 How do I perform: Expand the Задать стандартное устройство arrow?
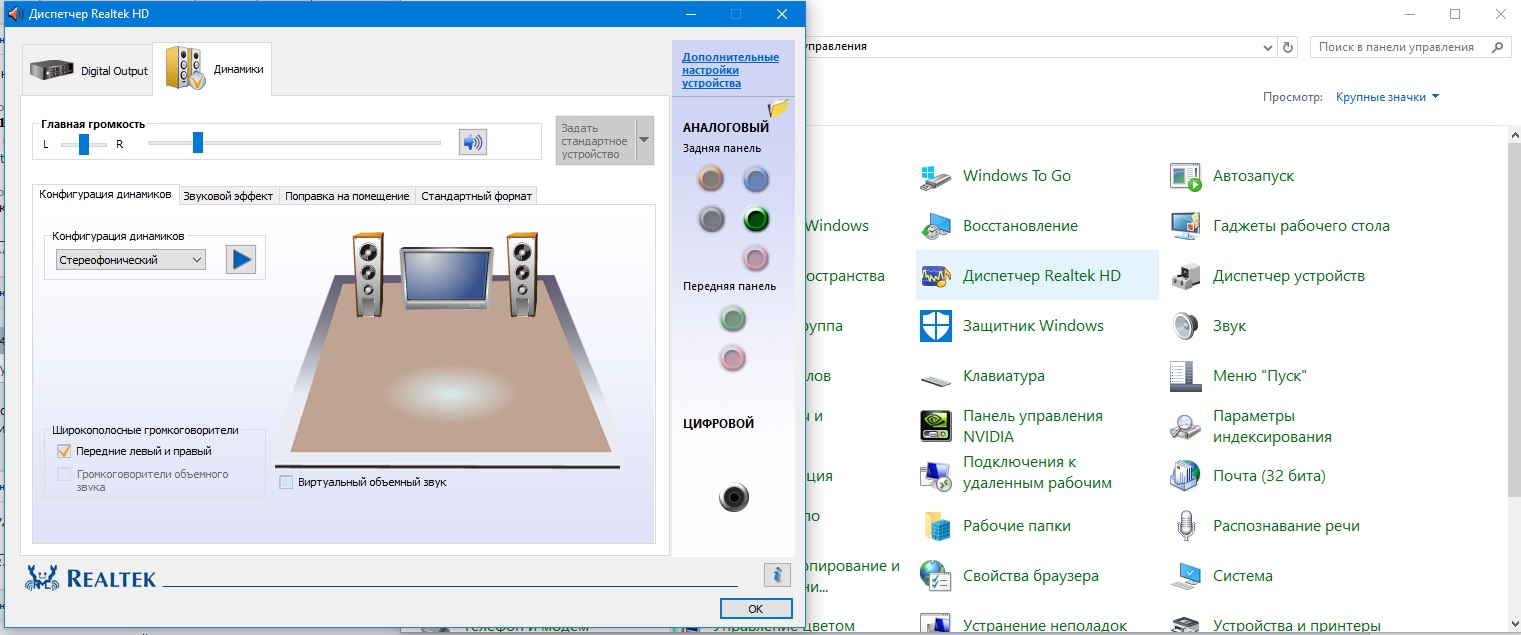click(x=644, y=141)
